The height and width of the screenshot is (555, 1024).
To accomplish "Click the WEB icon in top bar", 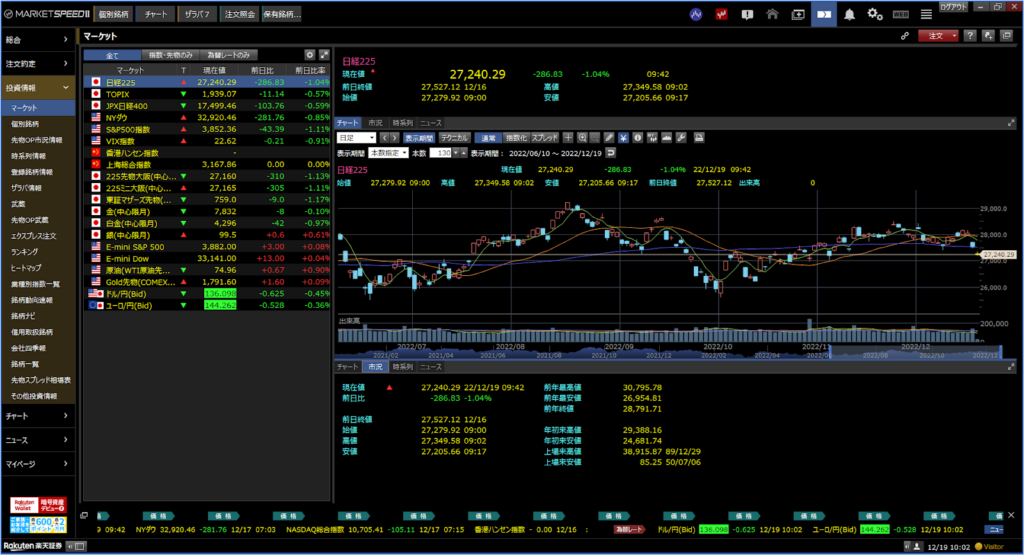I will click(901, 14).
